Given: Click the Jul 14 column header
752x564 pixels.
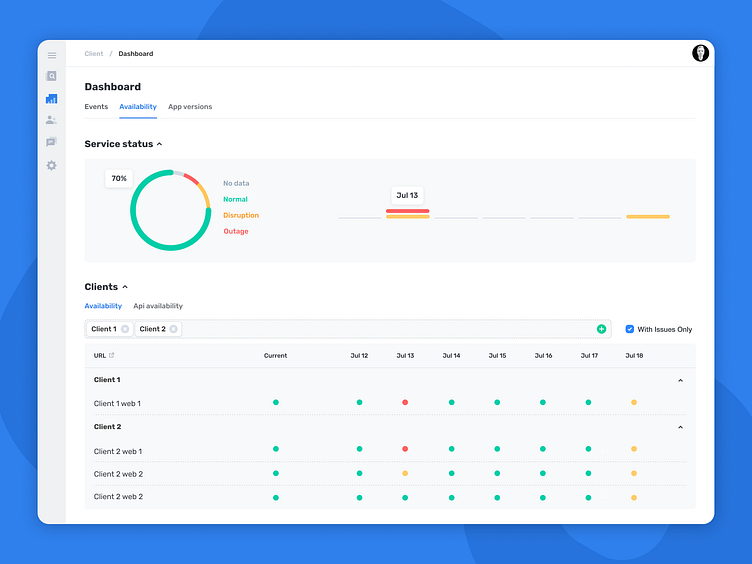Looking at the screenshot, I should (x=451, y=355).
